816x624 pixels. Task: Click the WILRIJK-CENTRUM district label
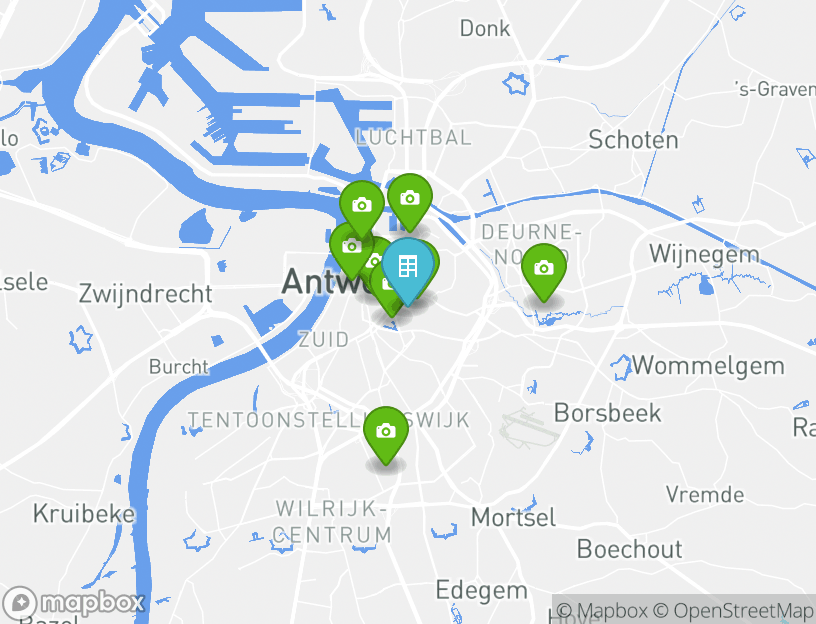333,522
